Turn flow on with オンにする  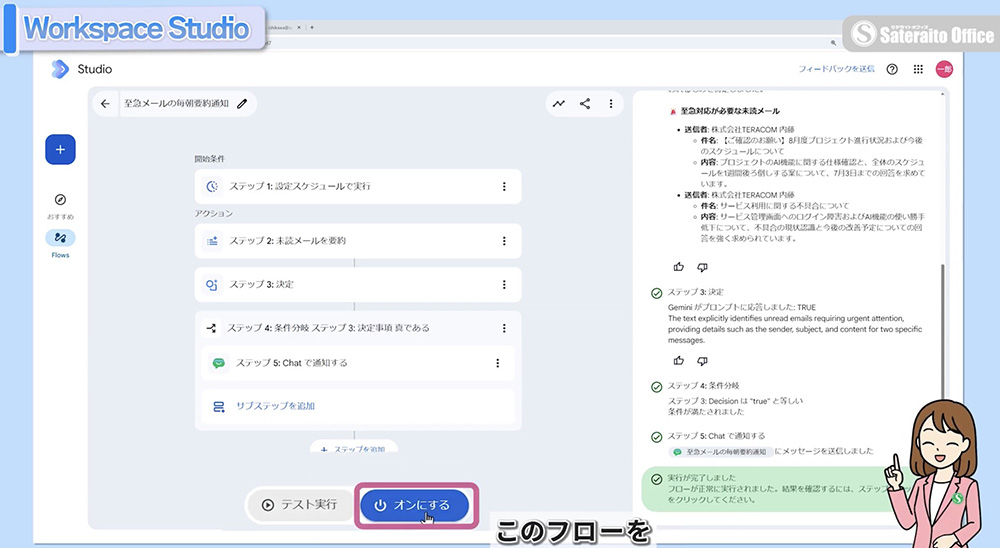[x=415, y=505]
